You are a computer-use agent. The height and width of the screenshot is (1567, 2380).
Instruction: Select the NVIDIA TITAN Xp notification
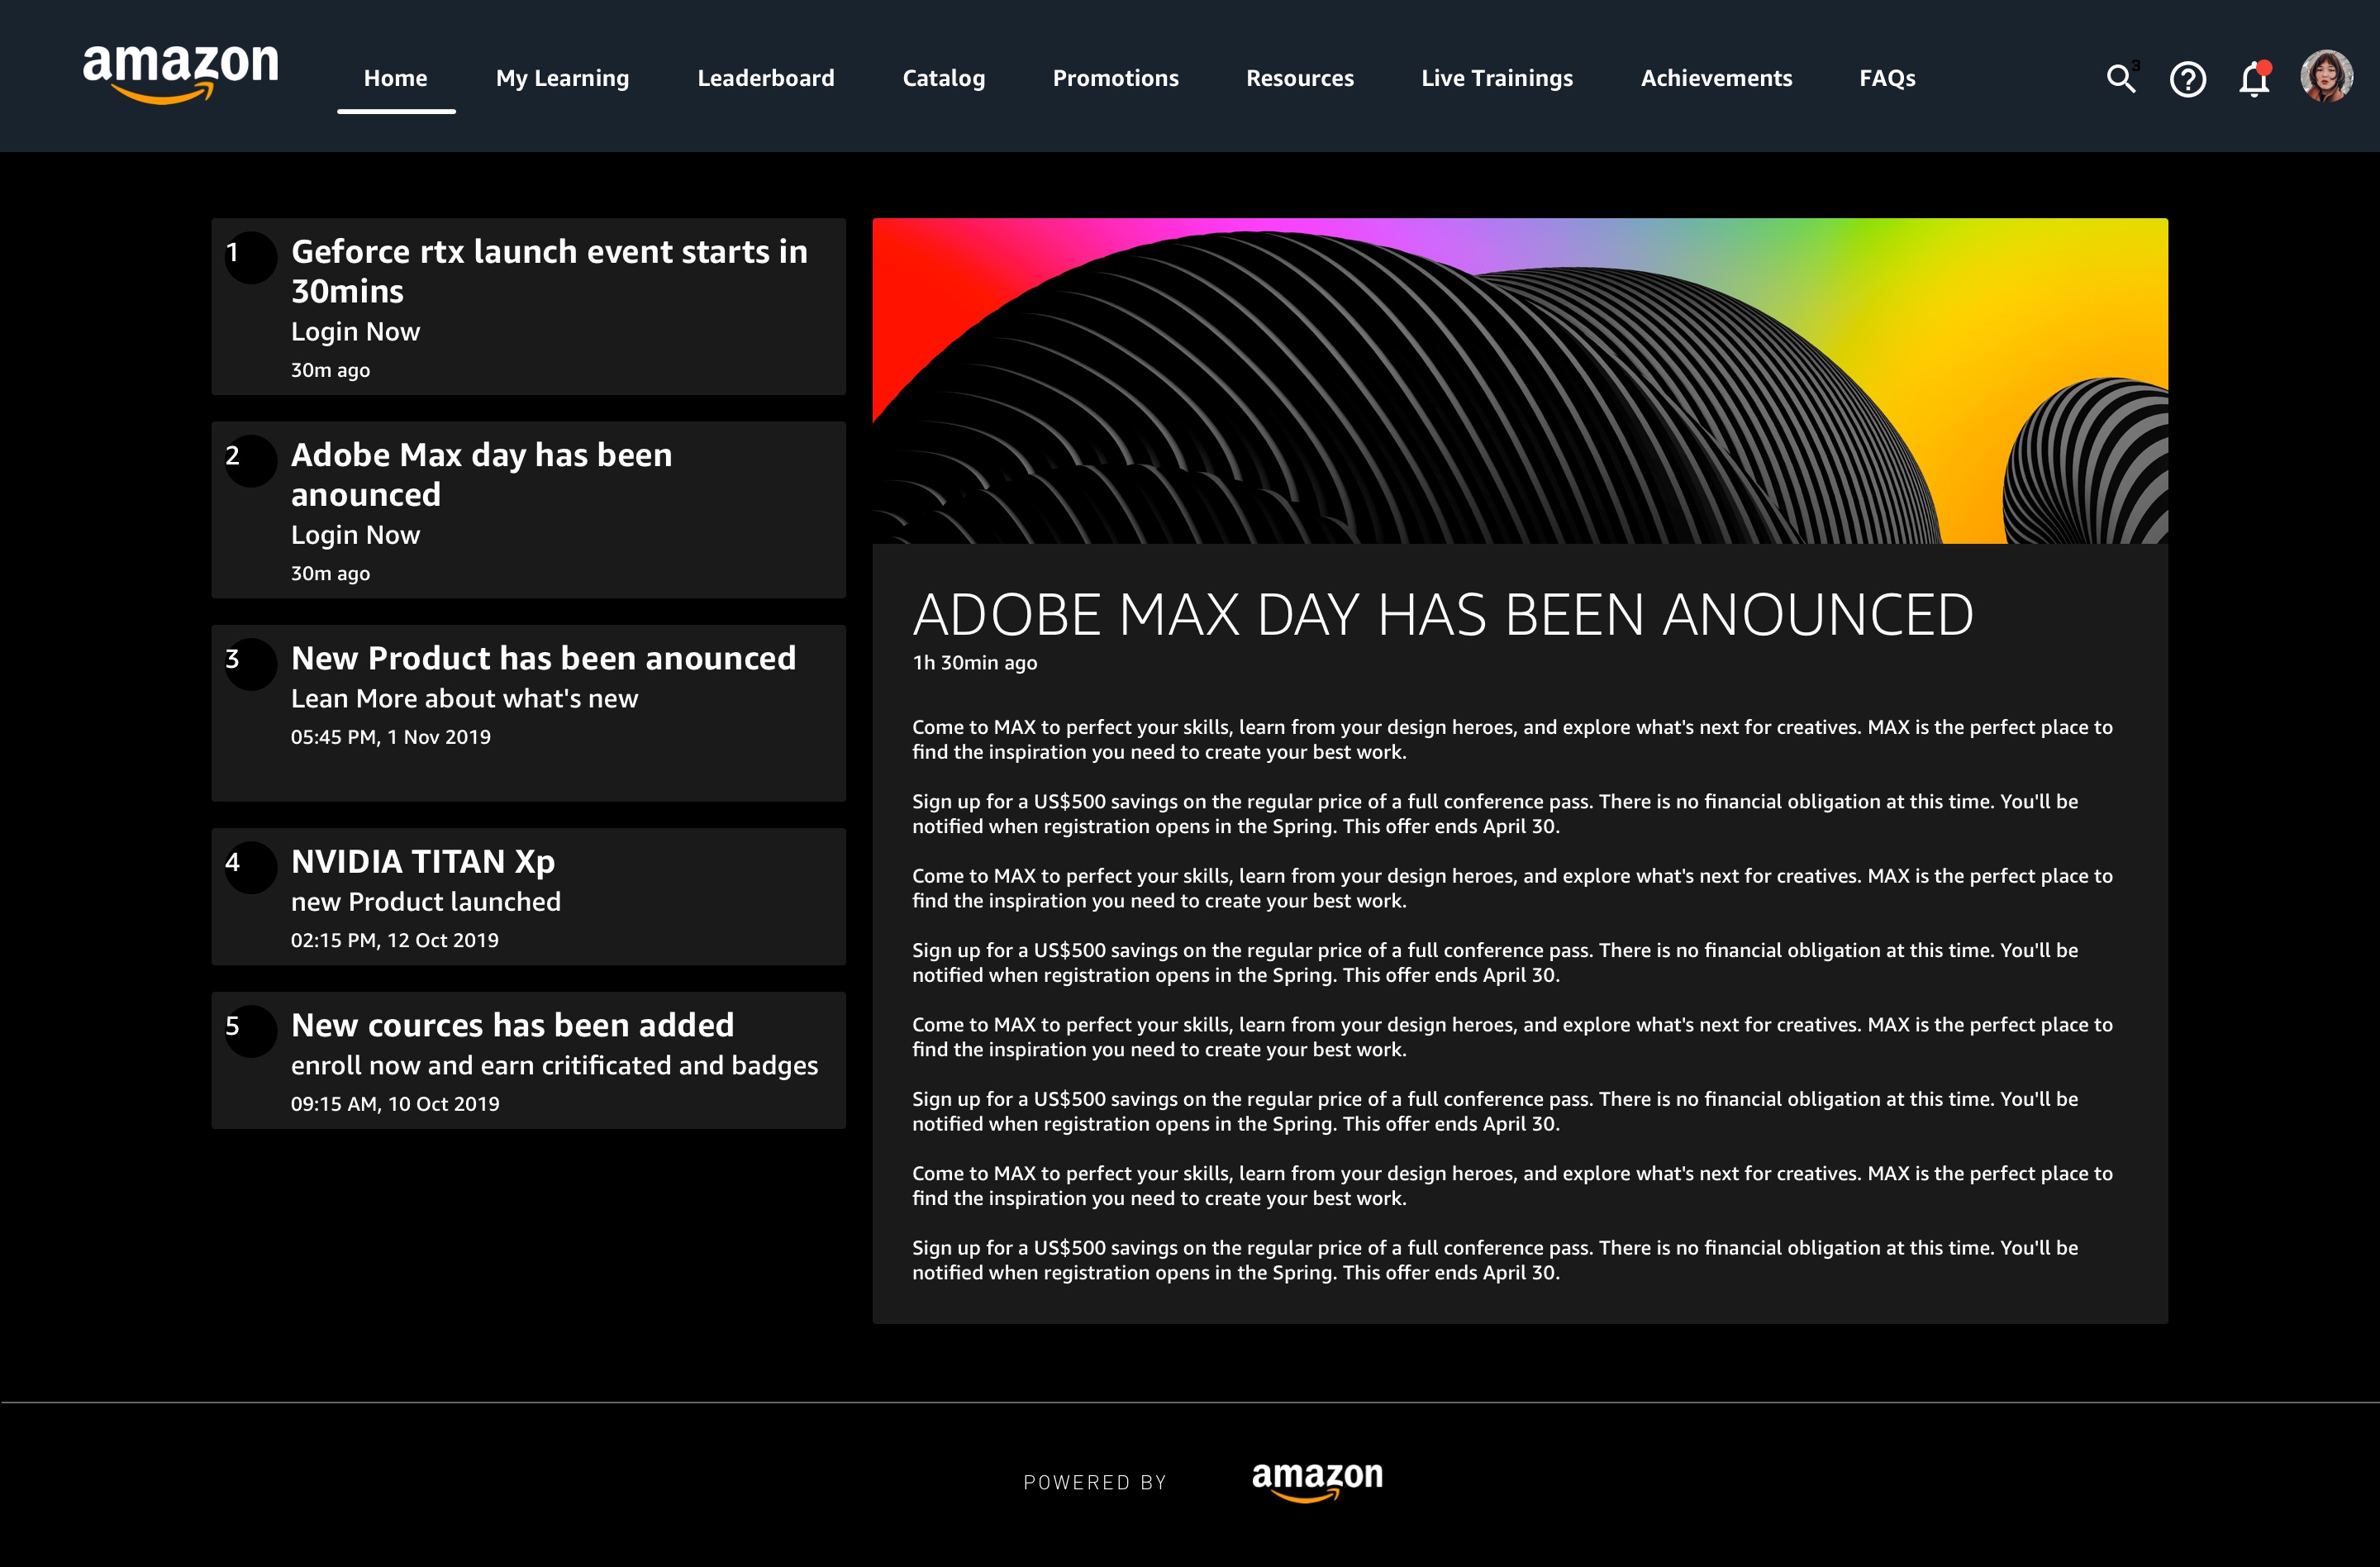(x=528, y=896)
